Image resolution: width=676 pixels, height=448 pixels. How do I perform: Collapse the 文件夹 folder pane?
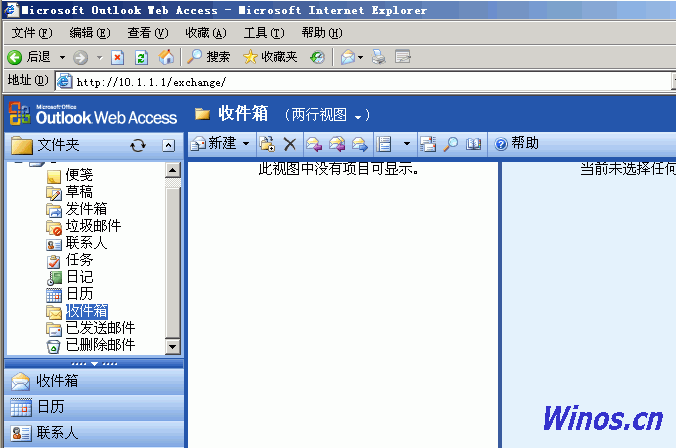click(168, 146)
